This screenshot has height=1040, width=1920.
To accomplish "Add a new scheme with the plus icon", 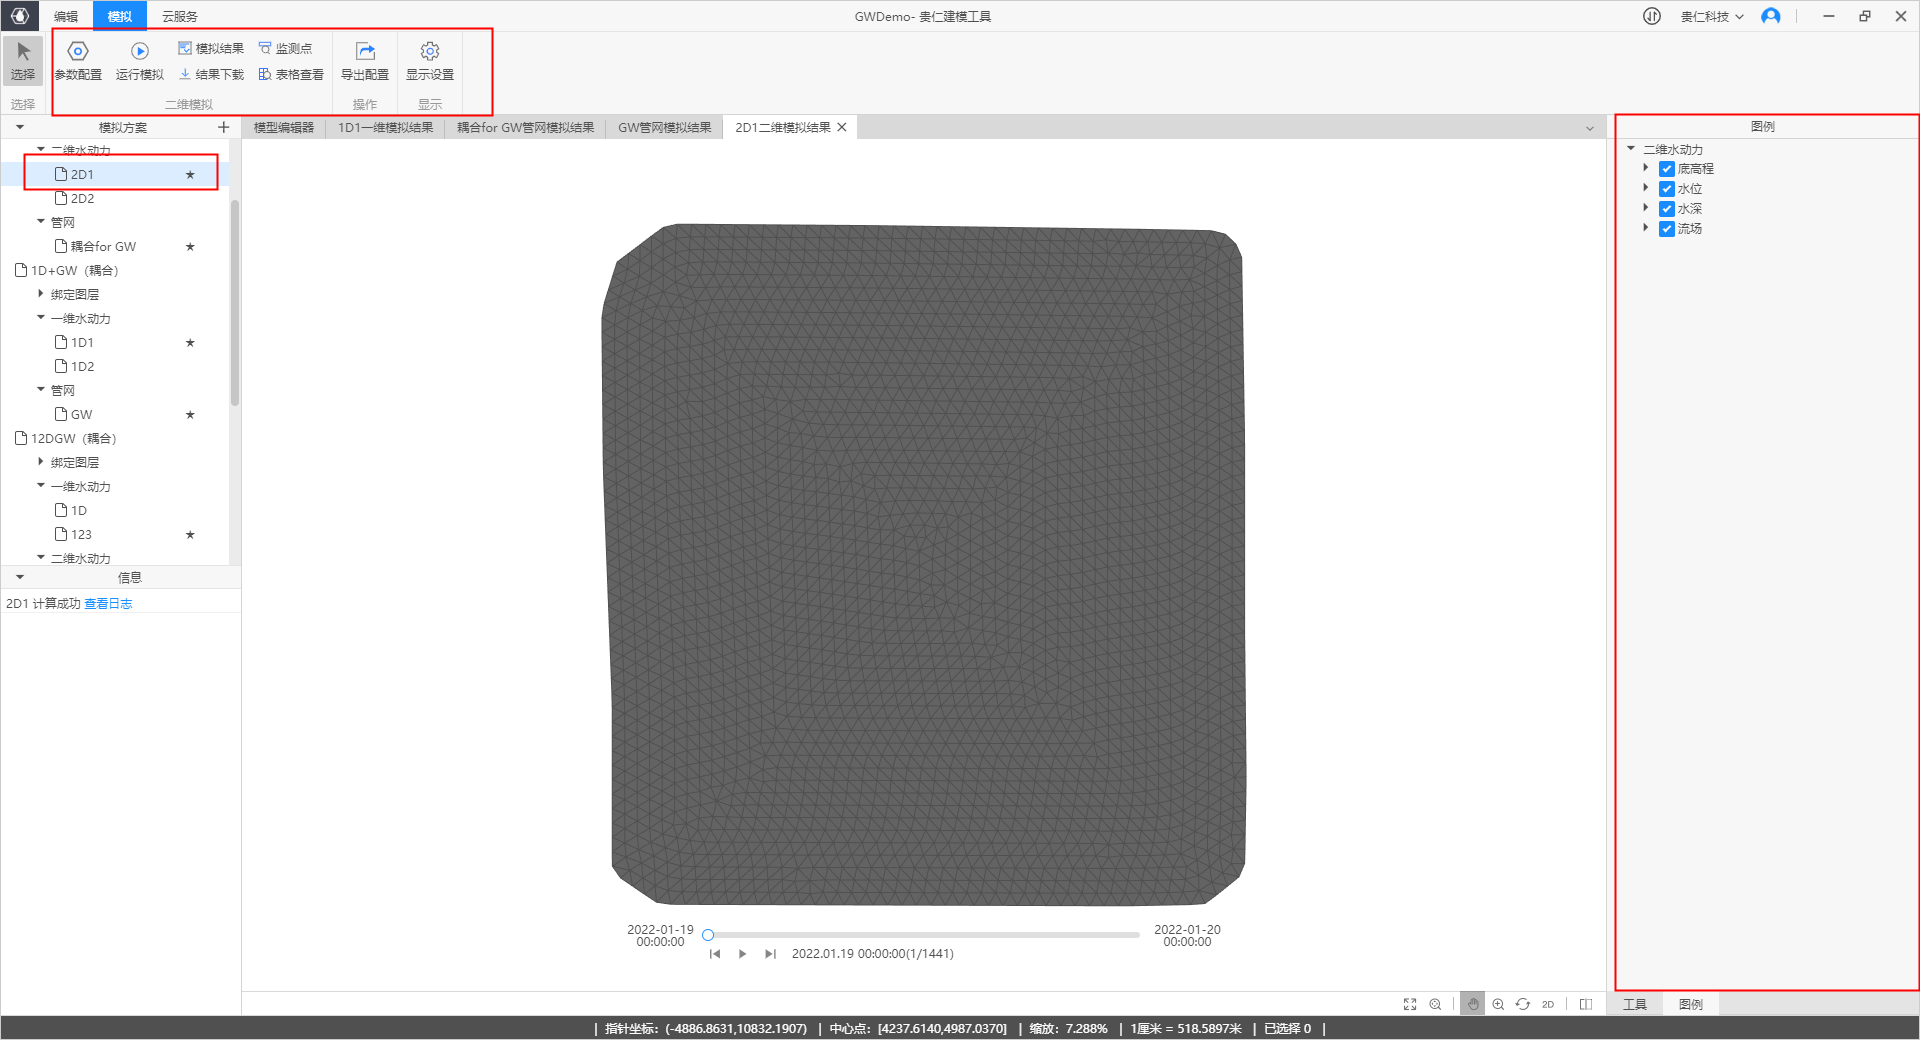I will coord(223,127).
